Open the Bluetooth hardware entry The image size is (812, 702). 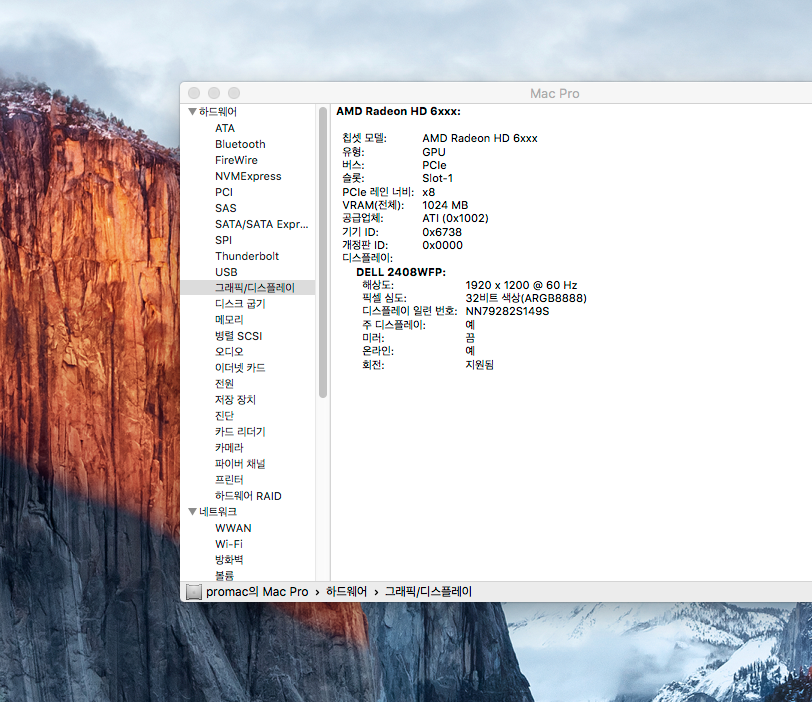coord(240,144)
